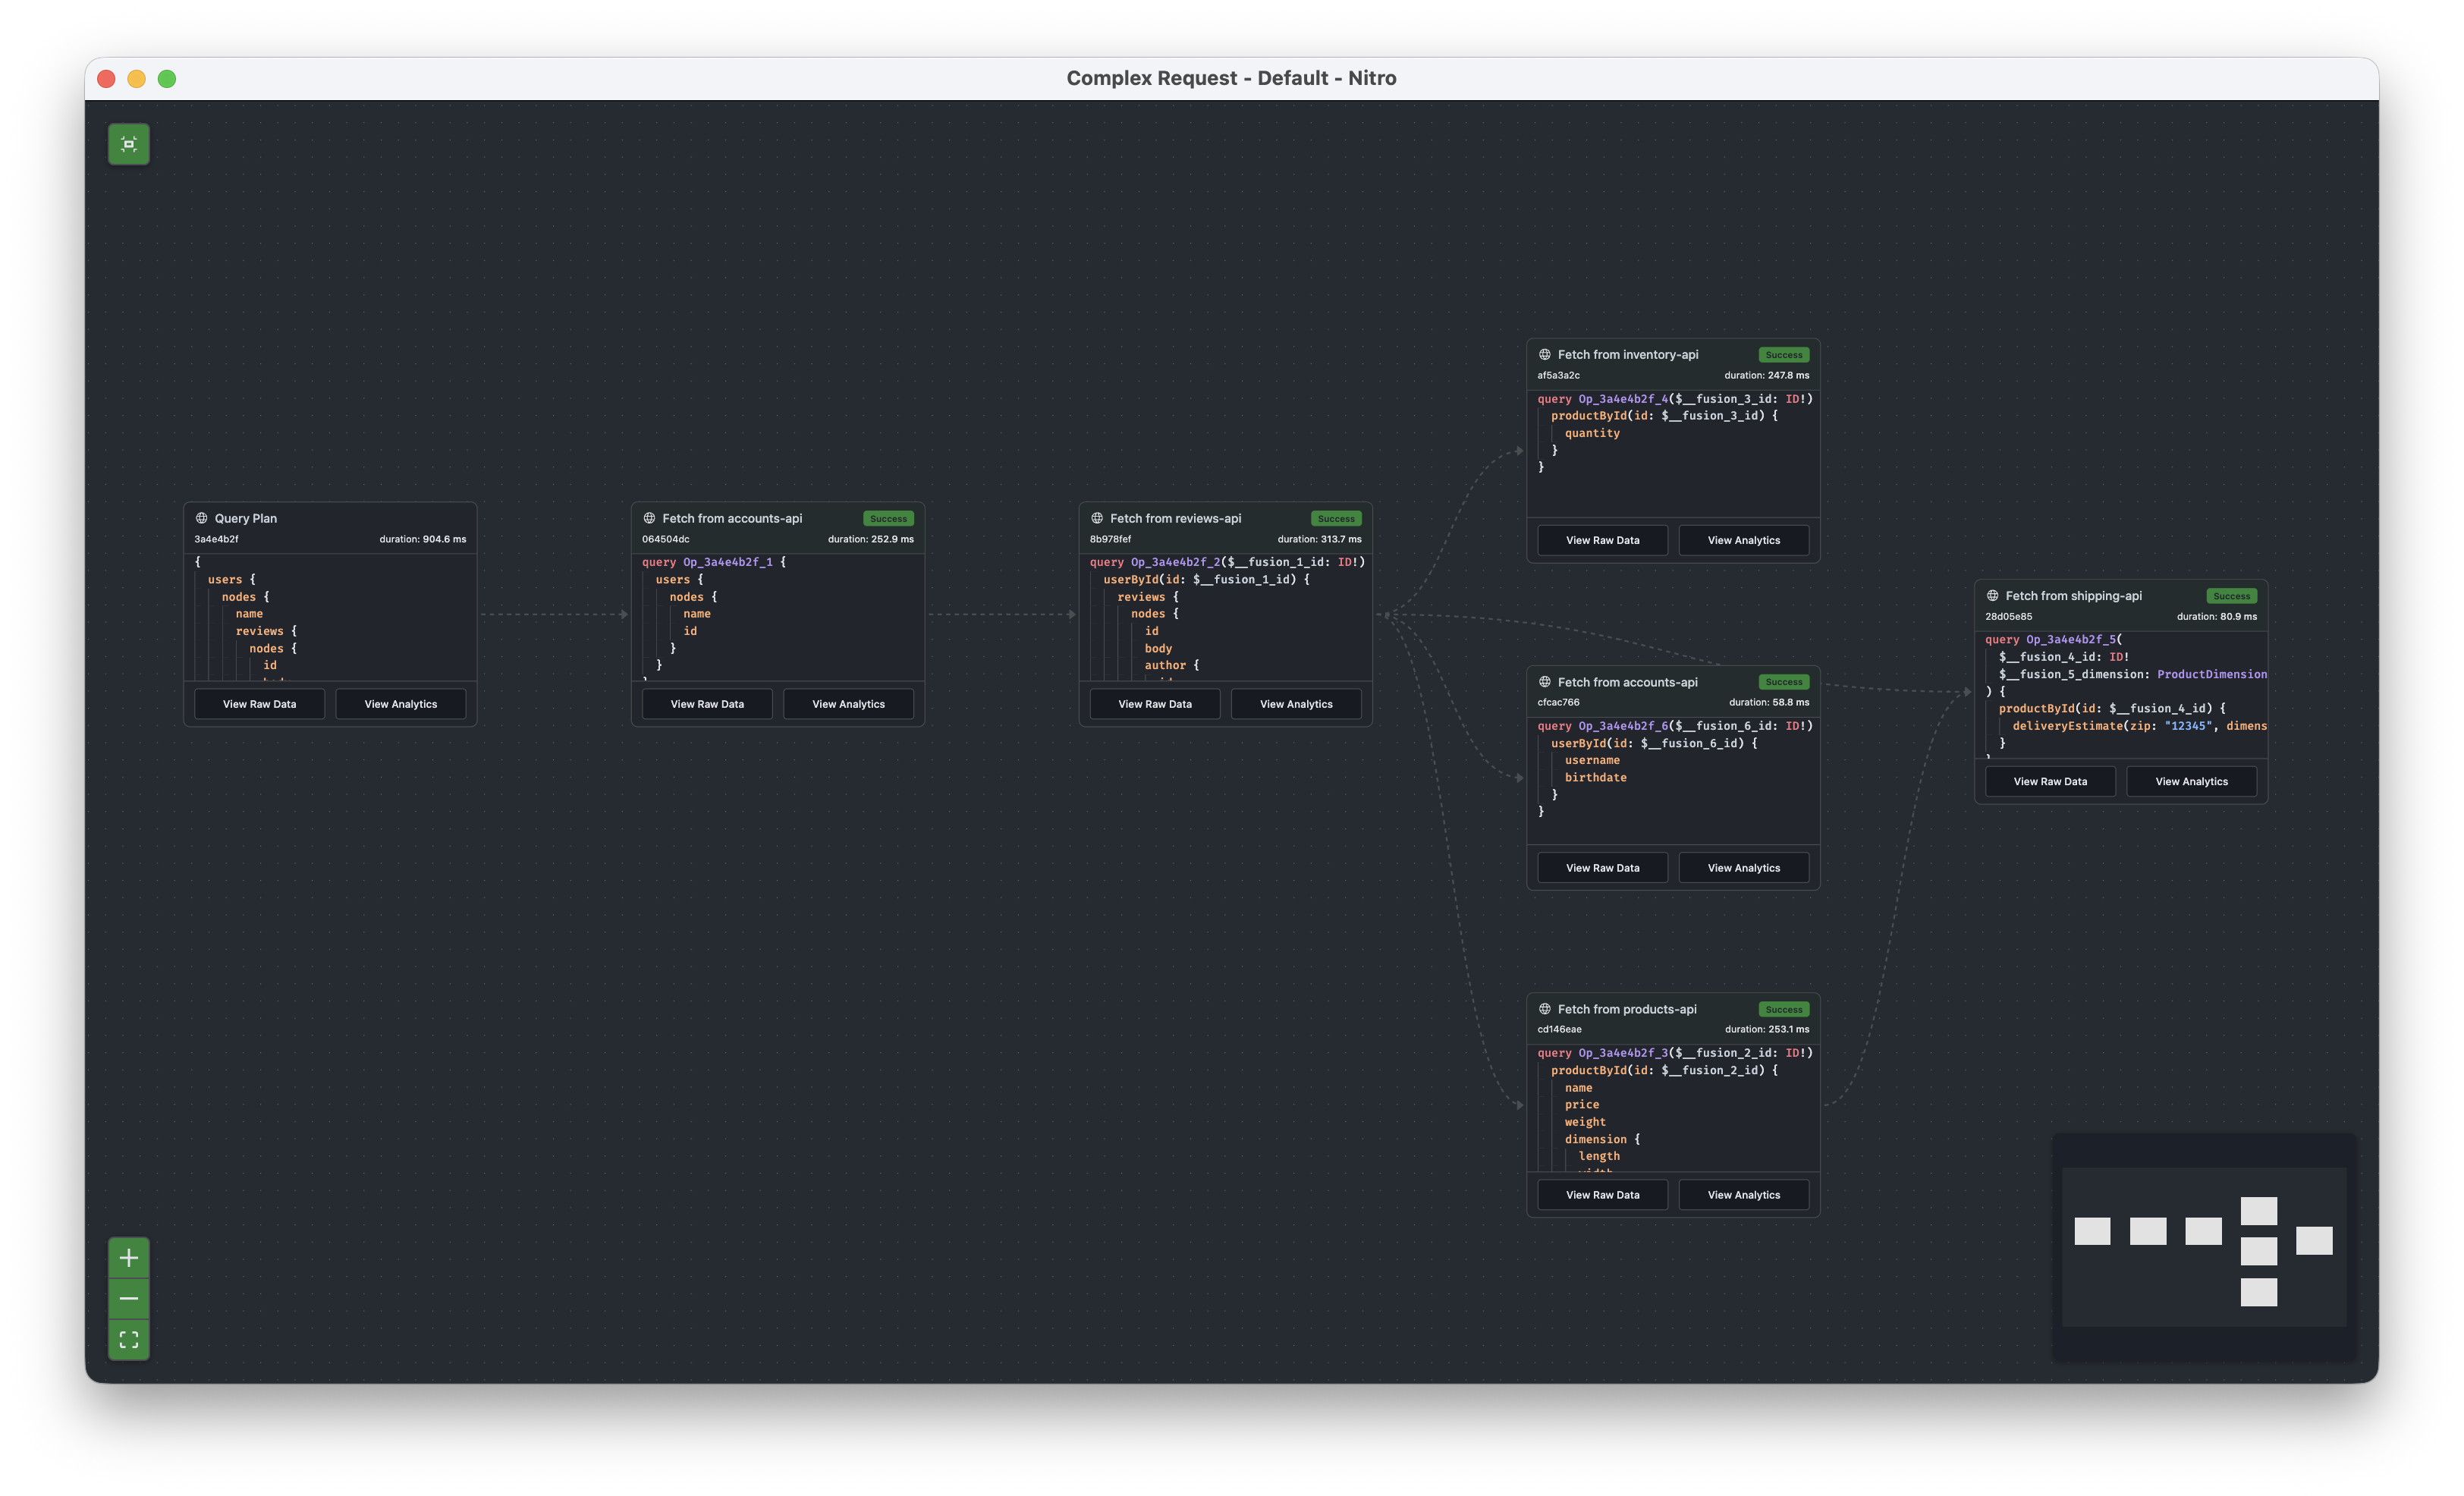Click node id '8b978fef'
The width and height of the screenshot is (2464, 1496).
point(1110,539)
